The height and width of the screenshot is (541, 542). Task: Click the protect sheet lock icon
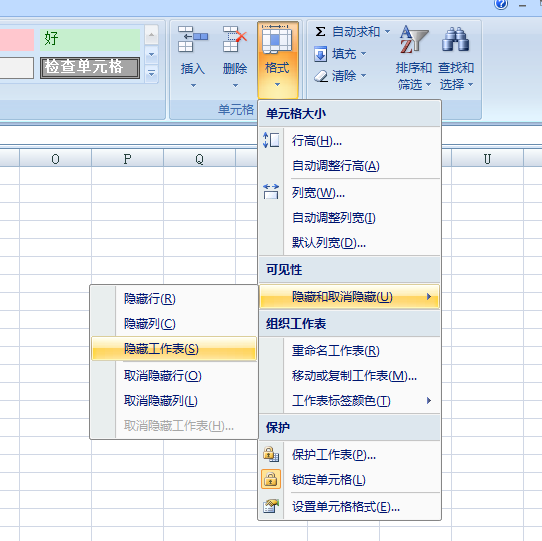click(271, 454)
